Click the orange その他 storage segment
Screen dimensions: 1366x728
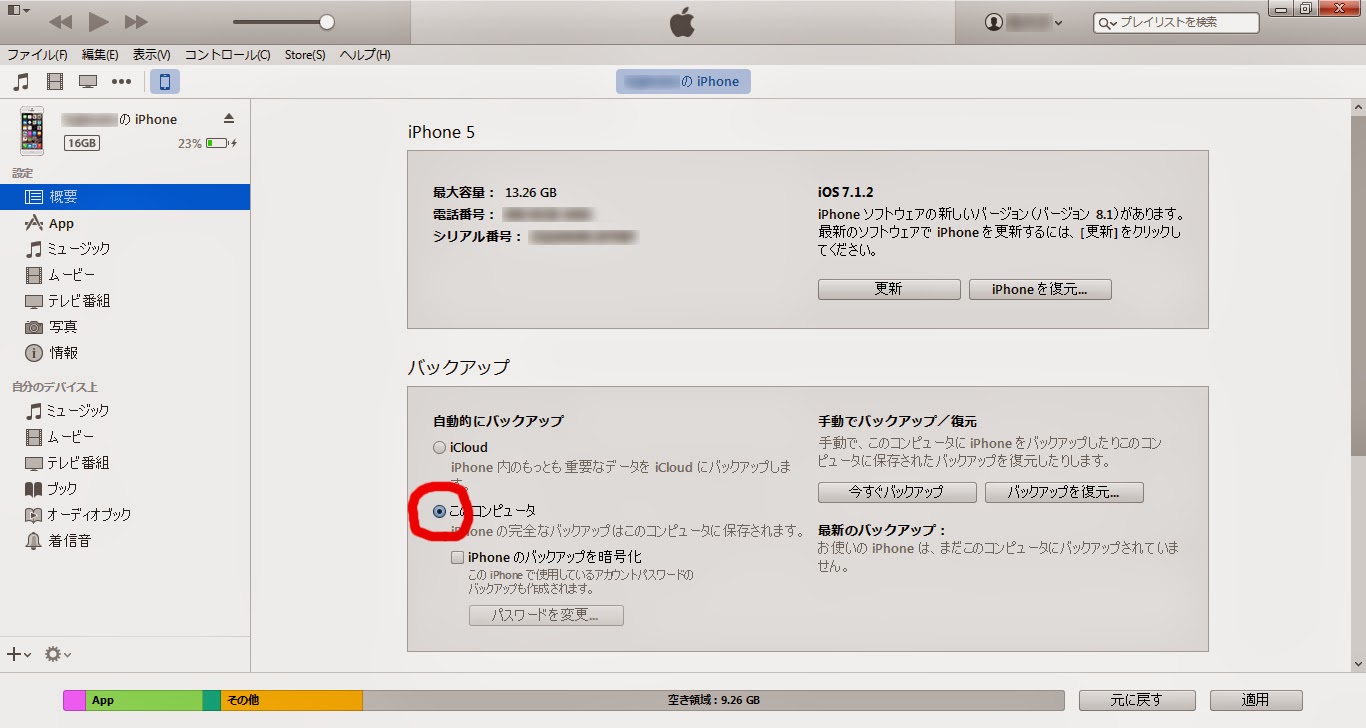[x=291, y=700]
